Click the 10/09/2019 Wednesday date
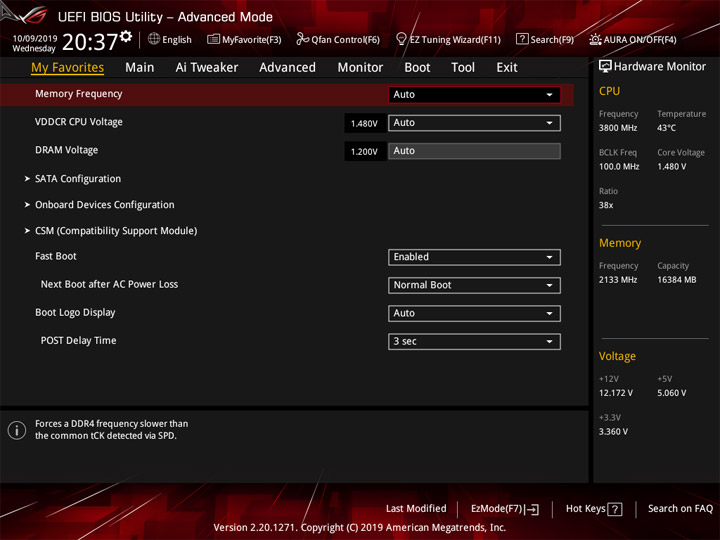 (x=34, y=43)
